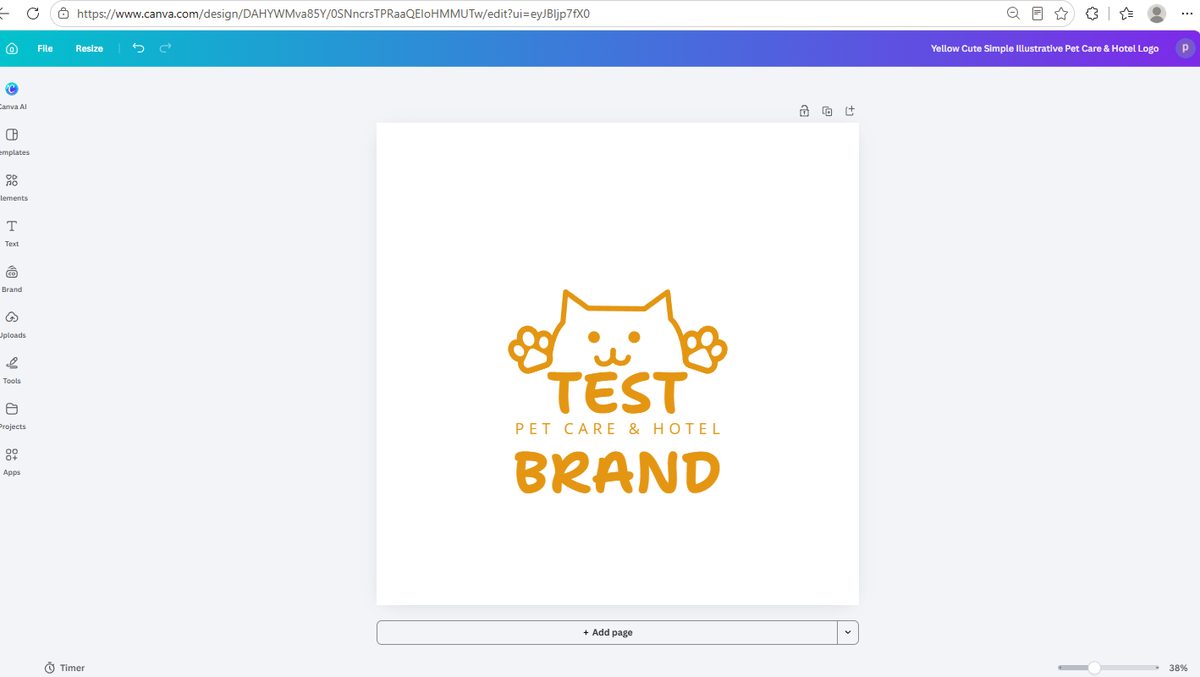Image resolution: width=1200 pixels, height=677 pixels.
Task: Select the PET CARE & HOTEL text
Action: click(618, 429)
